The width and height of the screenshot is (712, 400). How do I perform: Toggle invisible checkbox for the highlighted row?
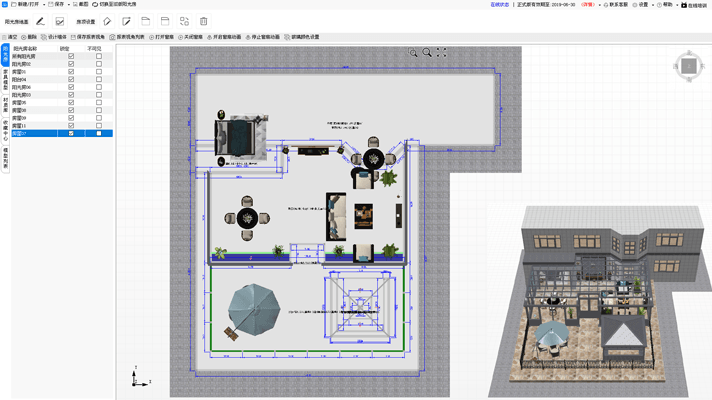point(99,133)
